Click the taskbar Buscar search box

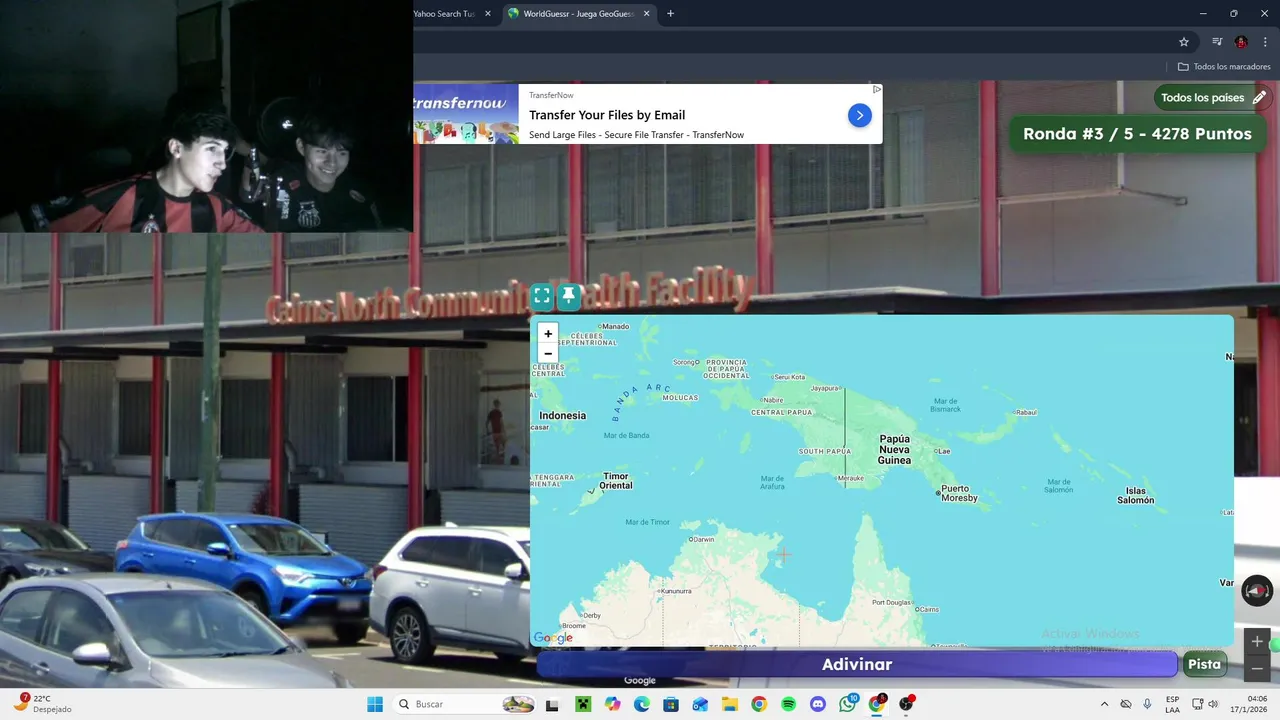pos(465,704)
